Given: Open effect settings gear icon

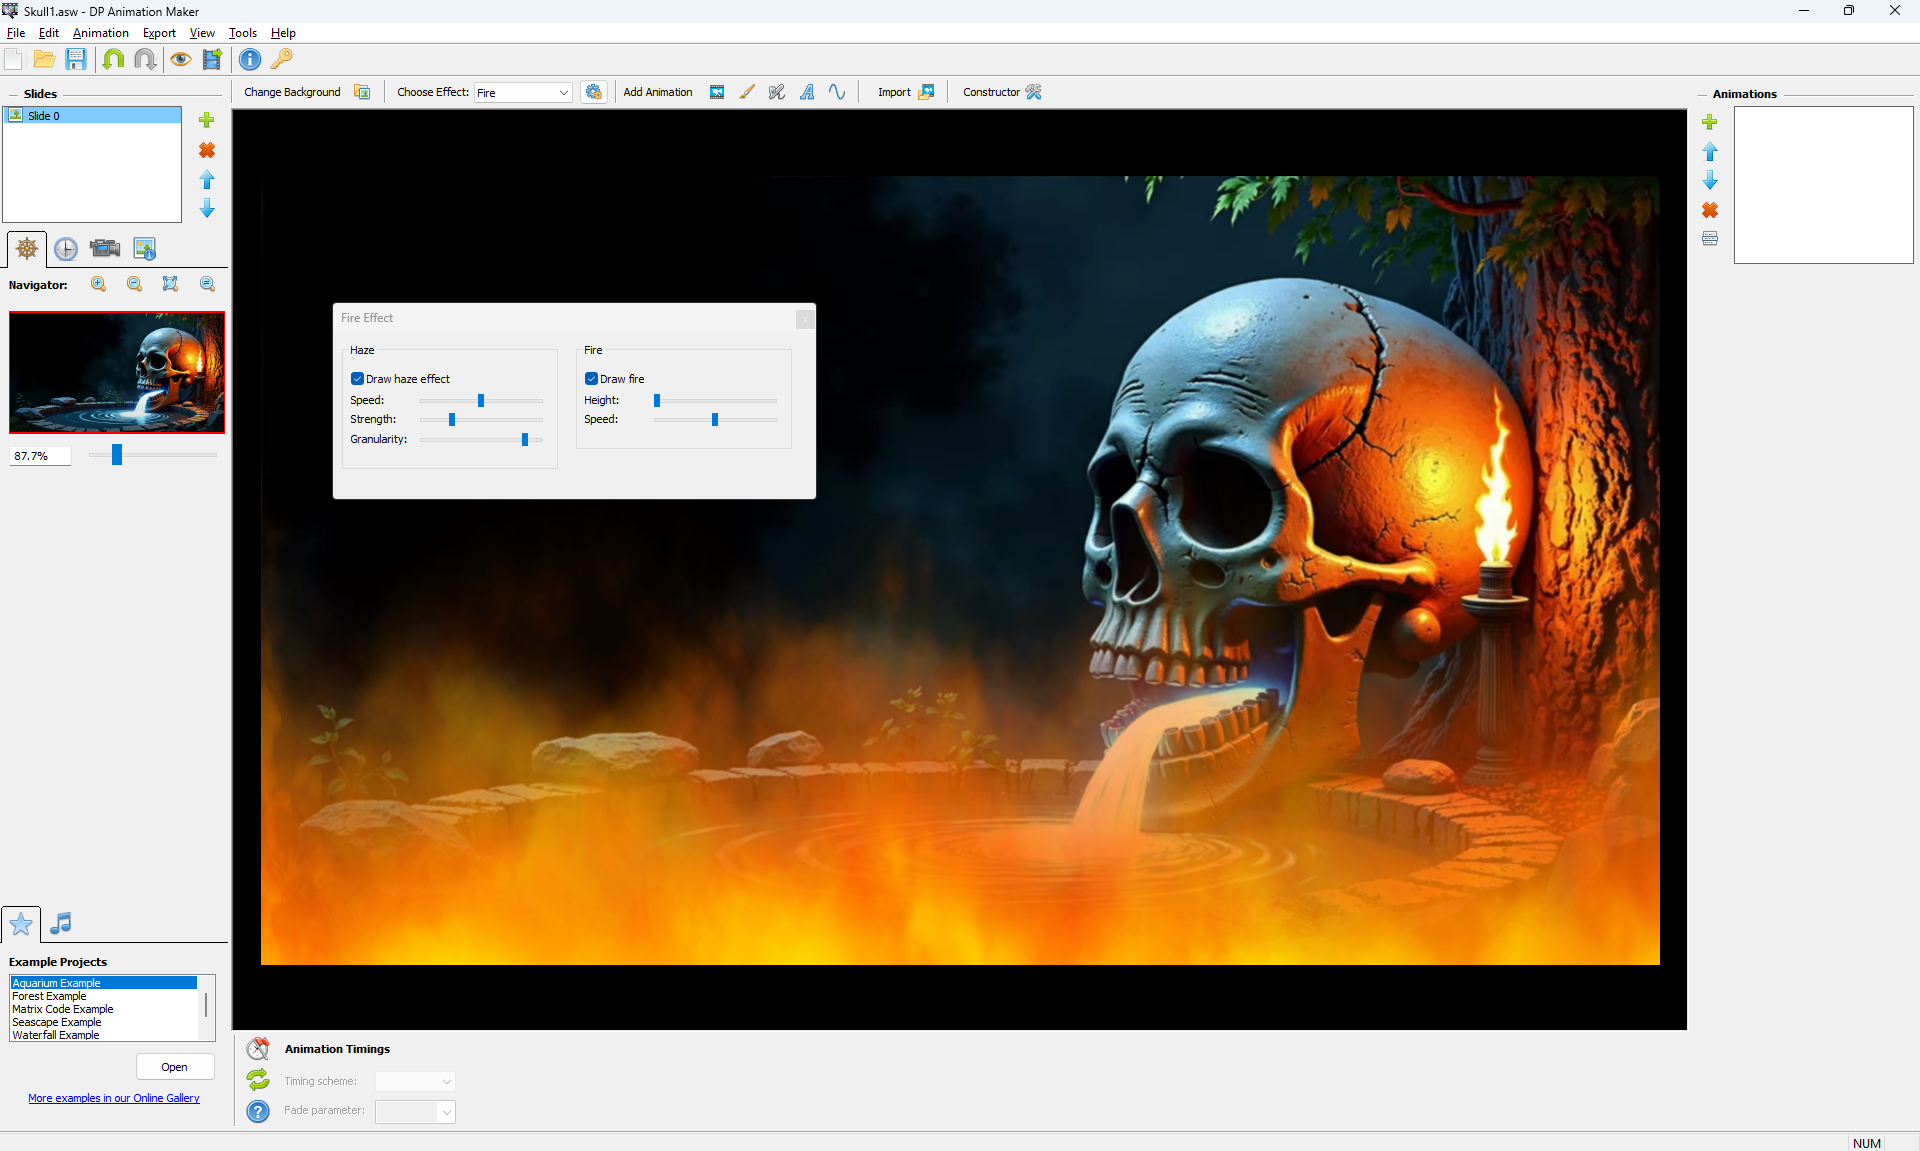Looking at the screenshot, I should (x=594, y=92).
